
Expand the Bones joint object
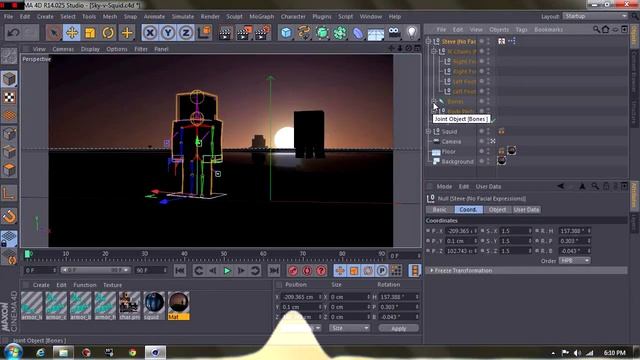point(434,101)
